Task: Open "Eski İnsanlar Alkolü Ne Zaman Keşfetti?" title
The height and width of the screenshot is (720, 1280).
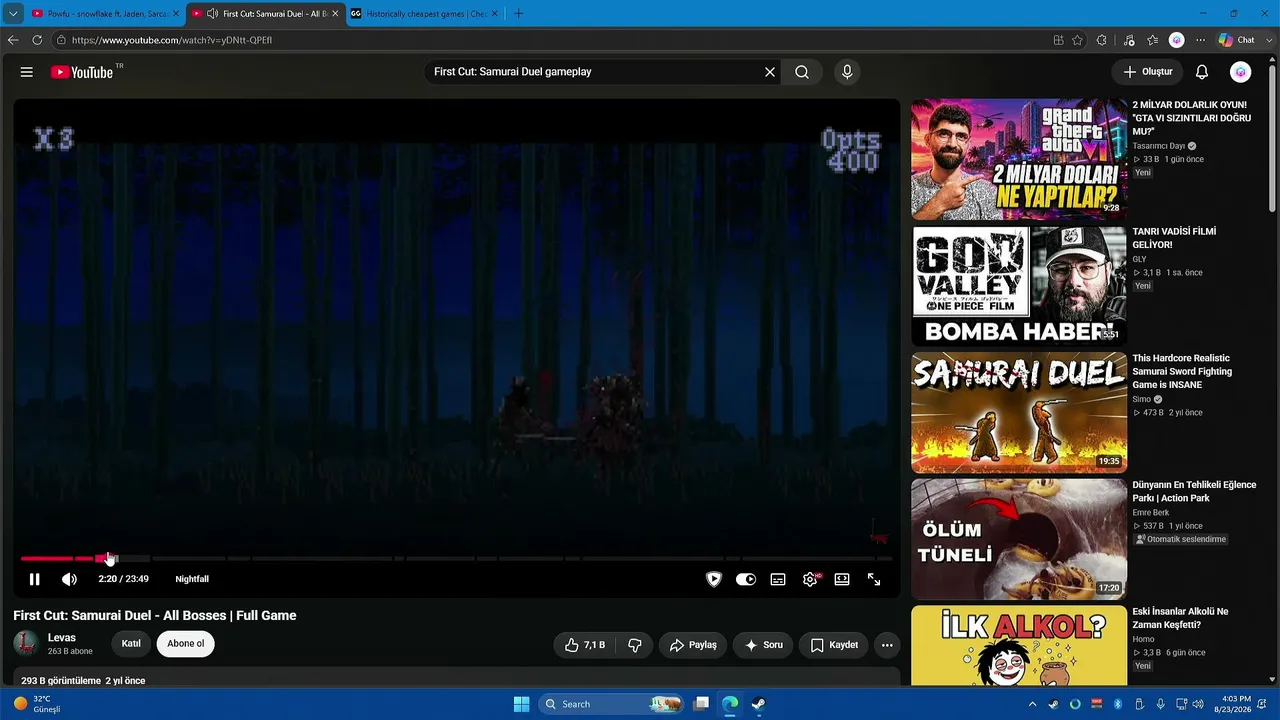Action: (1180, 618)
